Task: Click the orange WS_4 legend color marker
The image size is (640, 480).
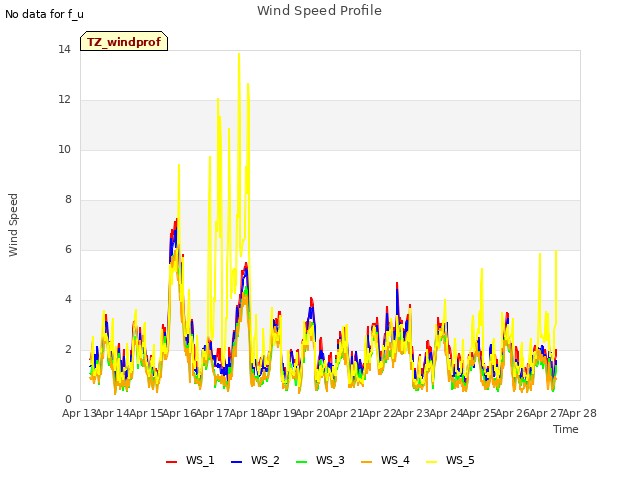Action: (x=367, y=462)
